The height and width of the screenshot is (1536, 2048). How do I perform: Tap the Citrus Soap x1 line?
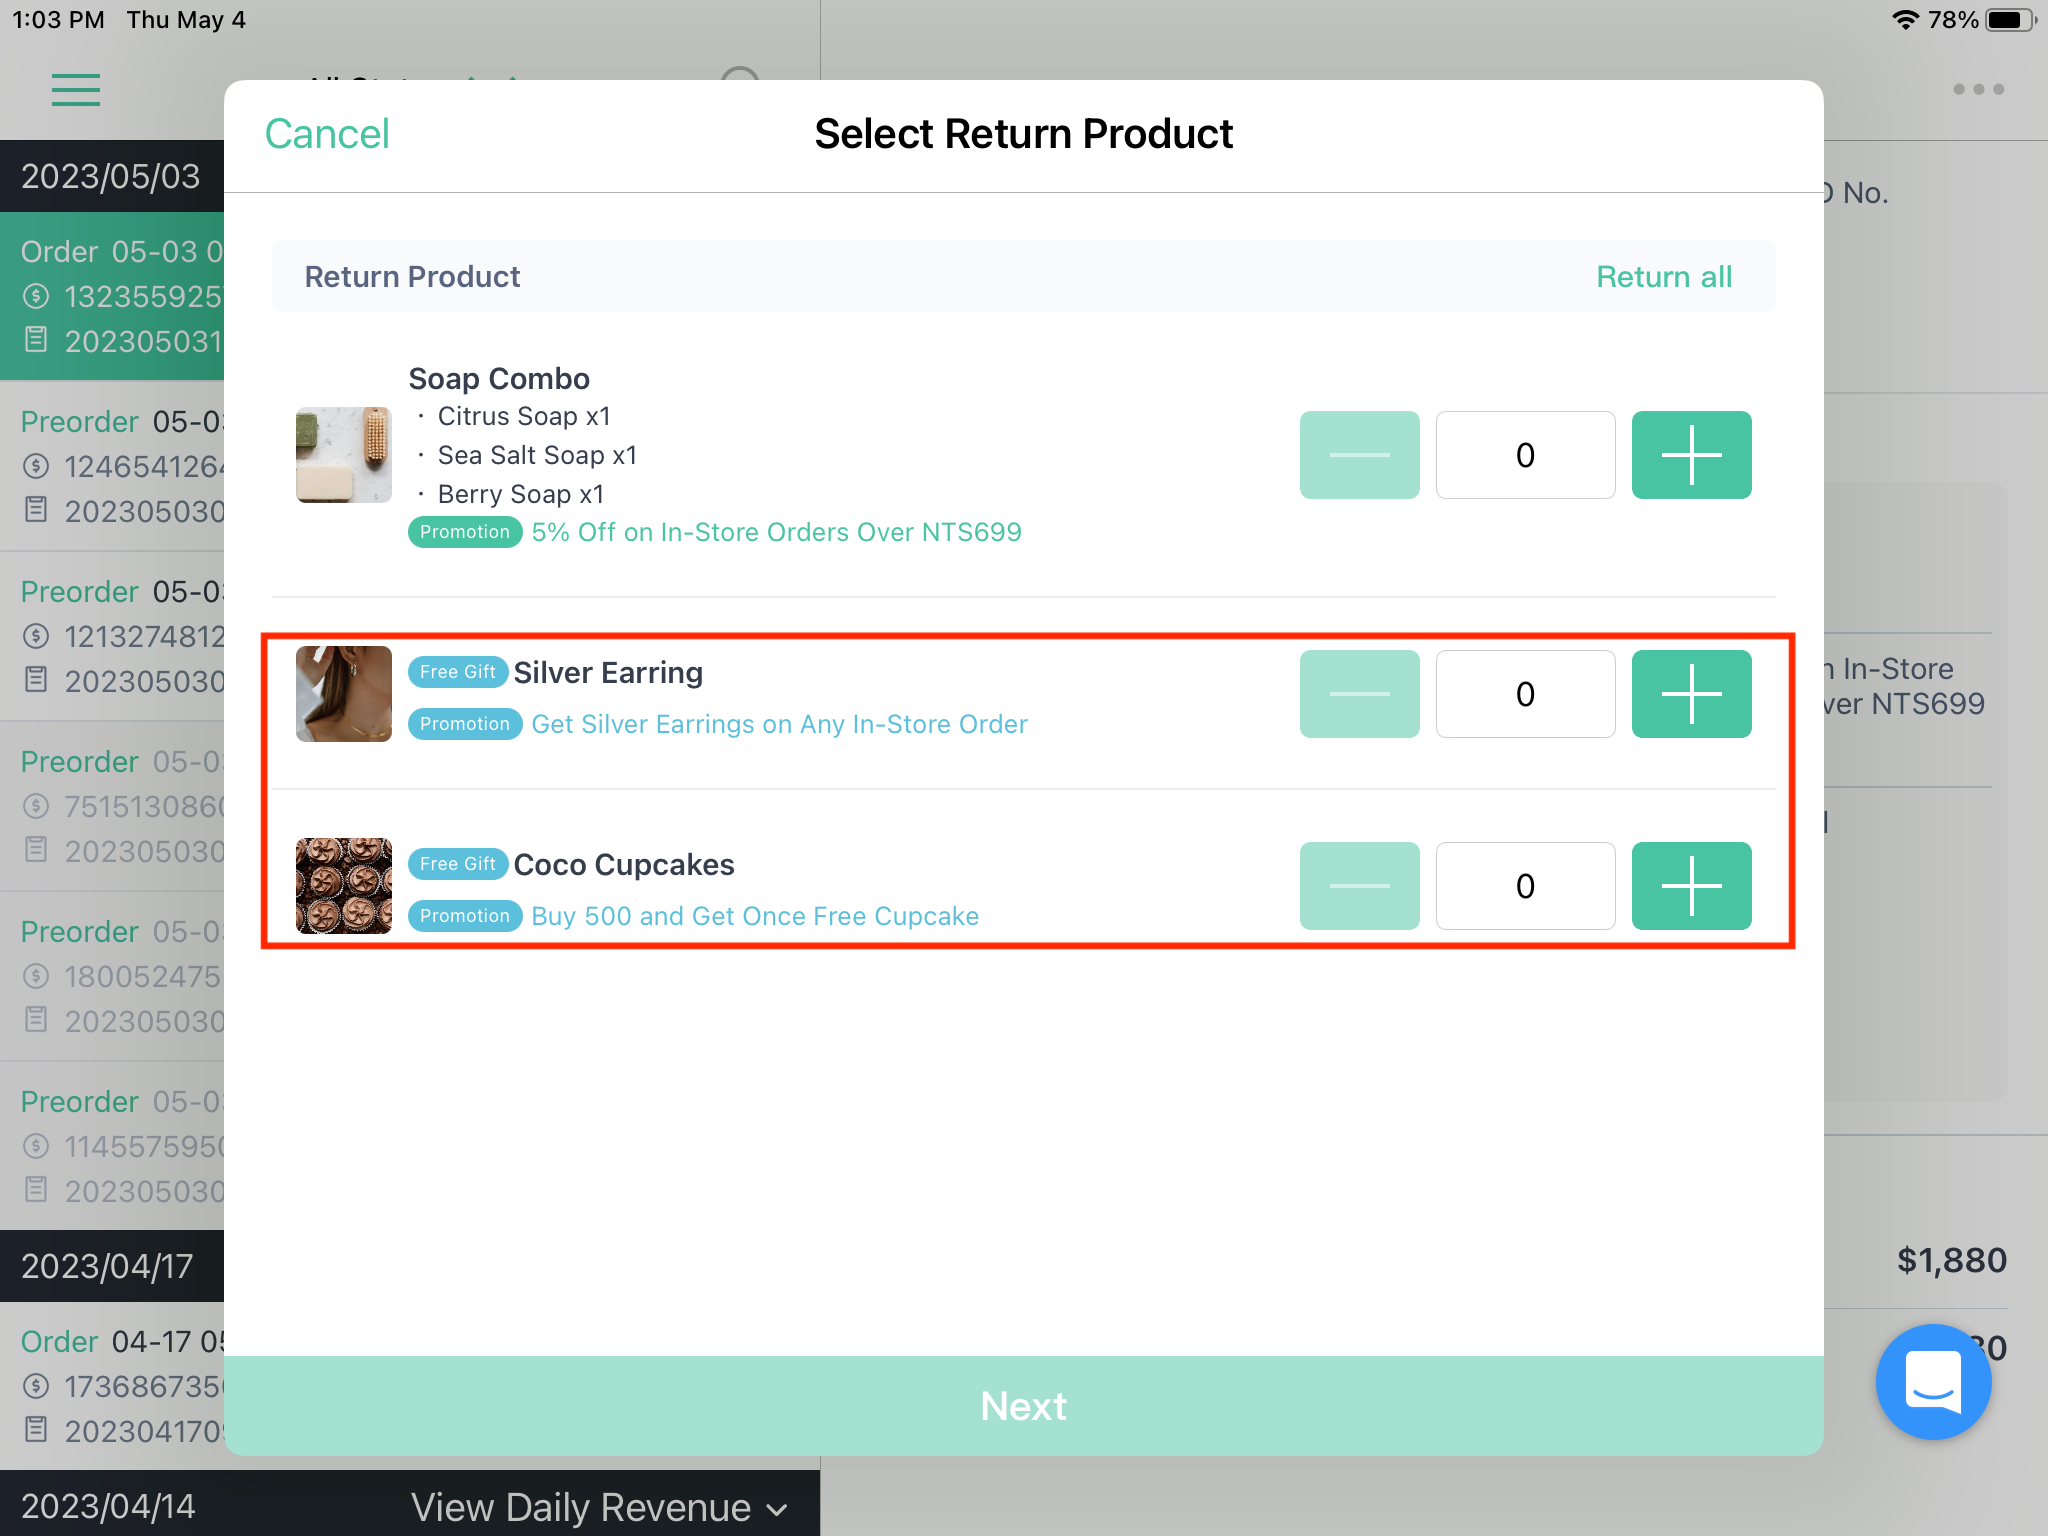coord(524,416)
